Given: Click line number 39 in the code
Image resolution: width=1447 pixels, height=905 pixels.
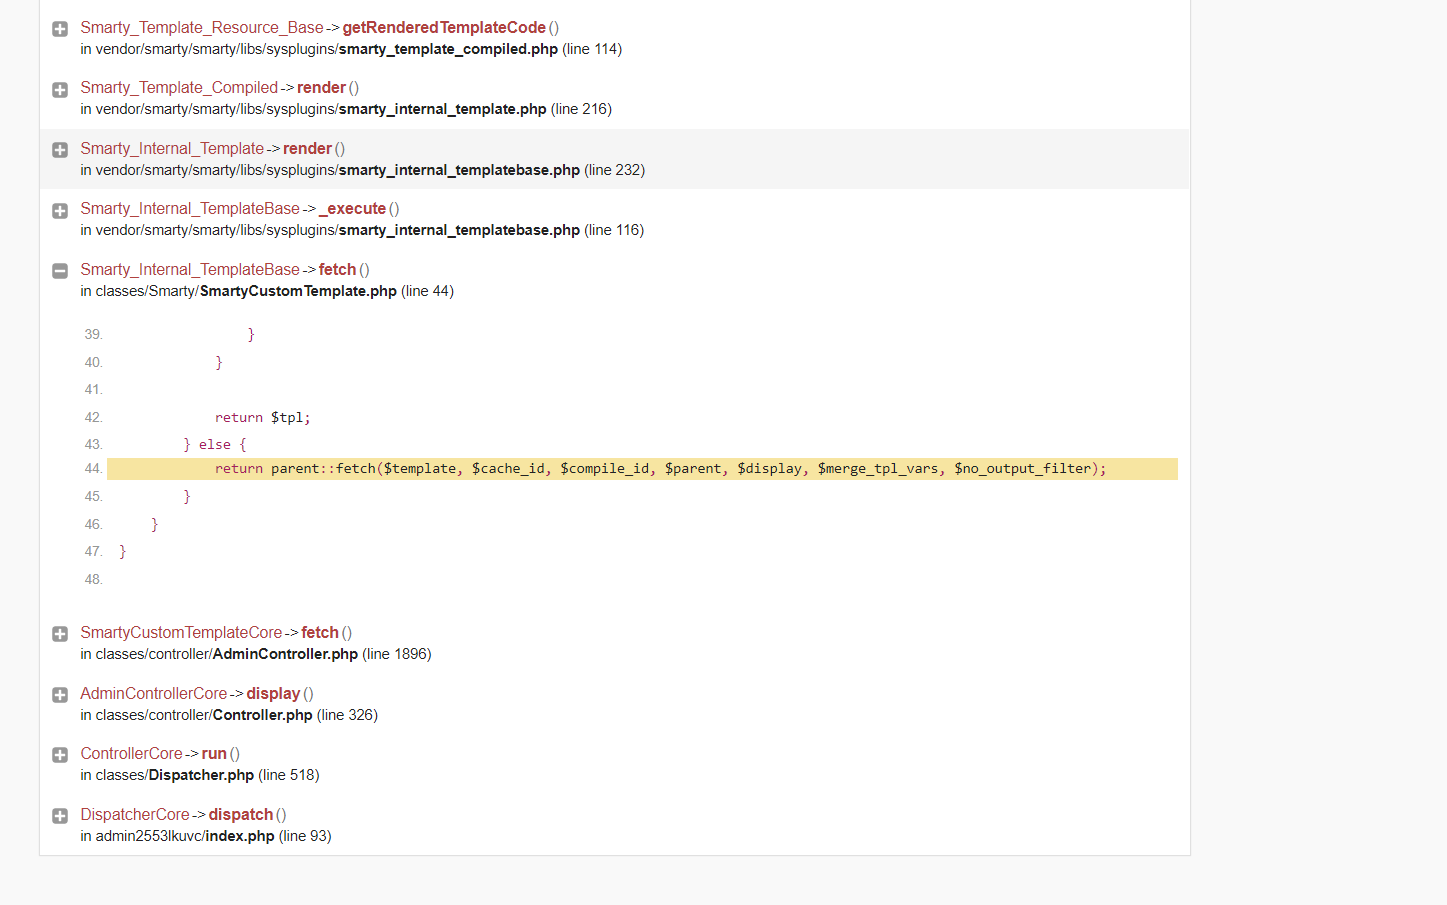Looking at the screenshot, I should [x=94, y=335].
